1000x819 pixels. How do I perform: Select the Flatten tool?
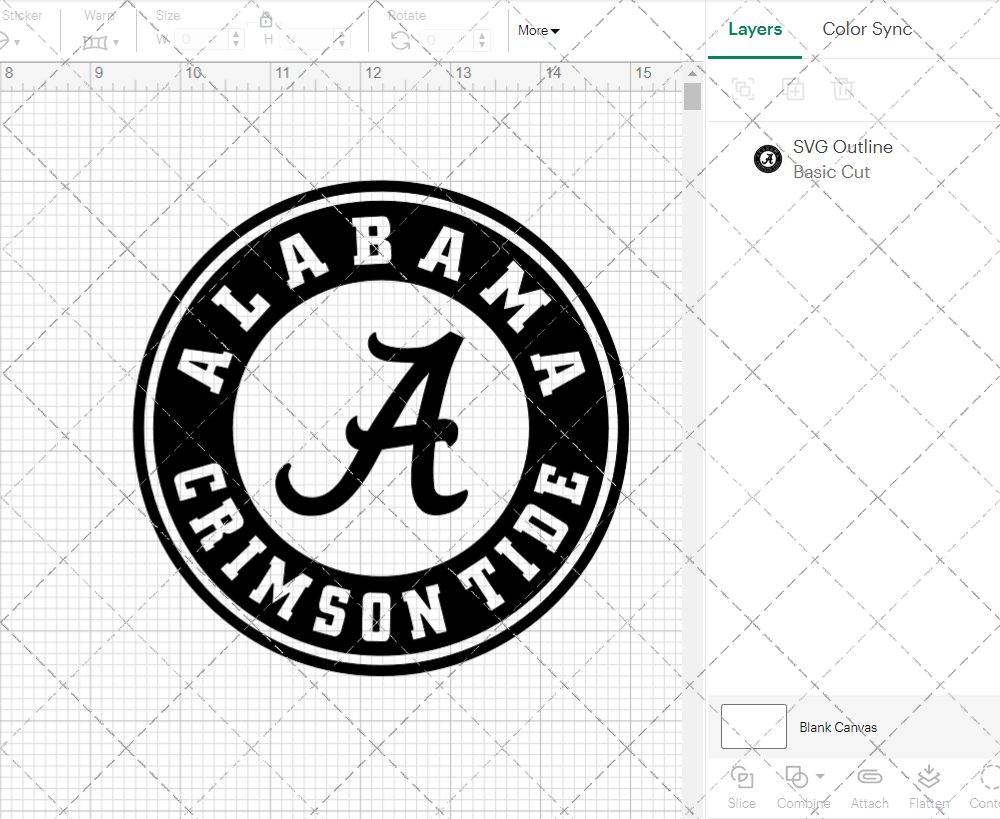pyautogui.click(x=928, y=787)
